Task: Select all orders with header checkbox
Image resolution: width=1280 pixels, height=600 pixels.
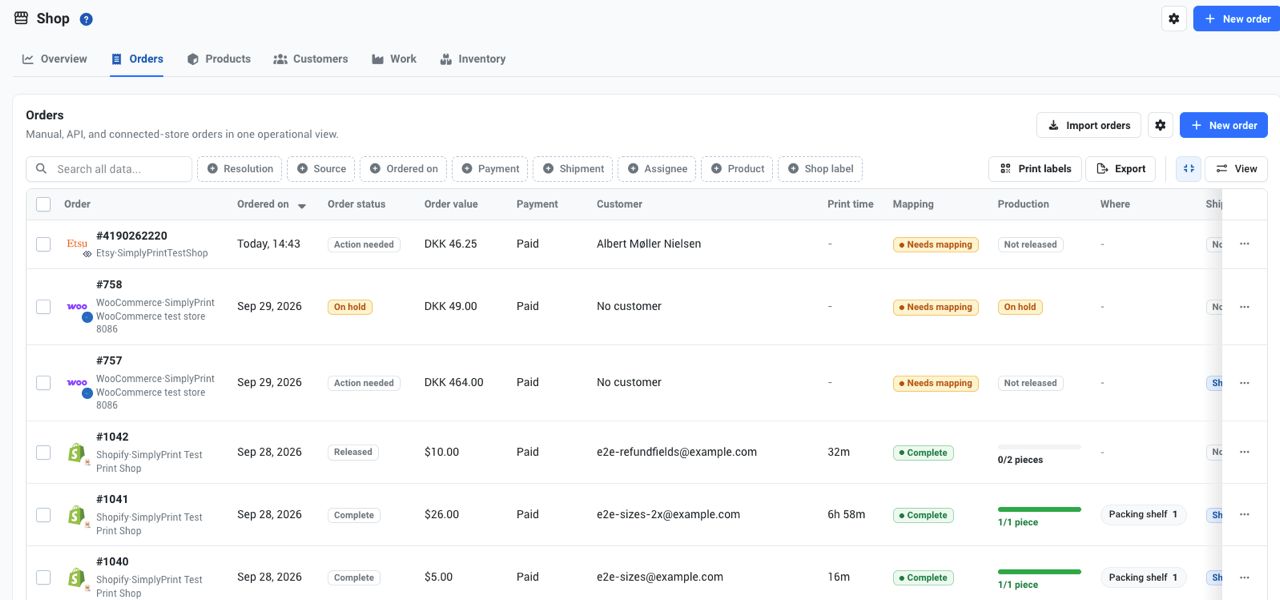Action: [43, 204]
